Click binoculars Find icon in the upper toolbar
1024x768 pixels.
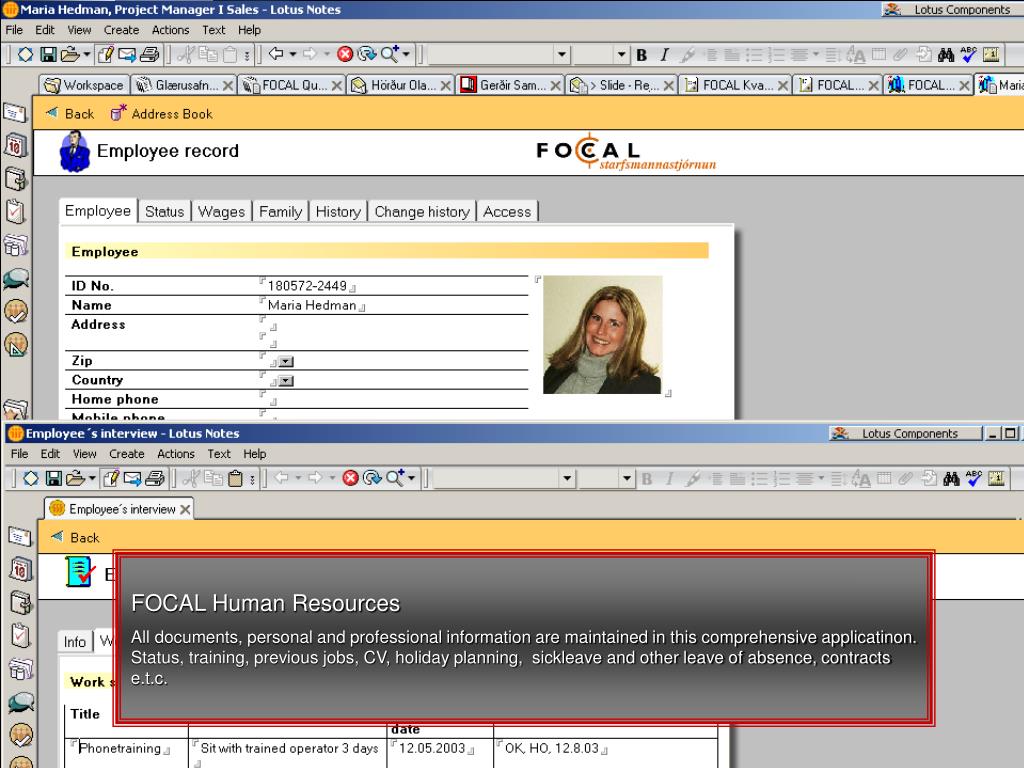point(946,55)
